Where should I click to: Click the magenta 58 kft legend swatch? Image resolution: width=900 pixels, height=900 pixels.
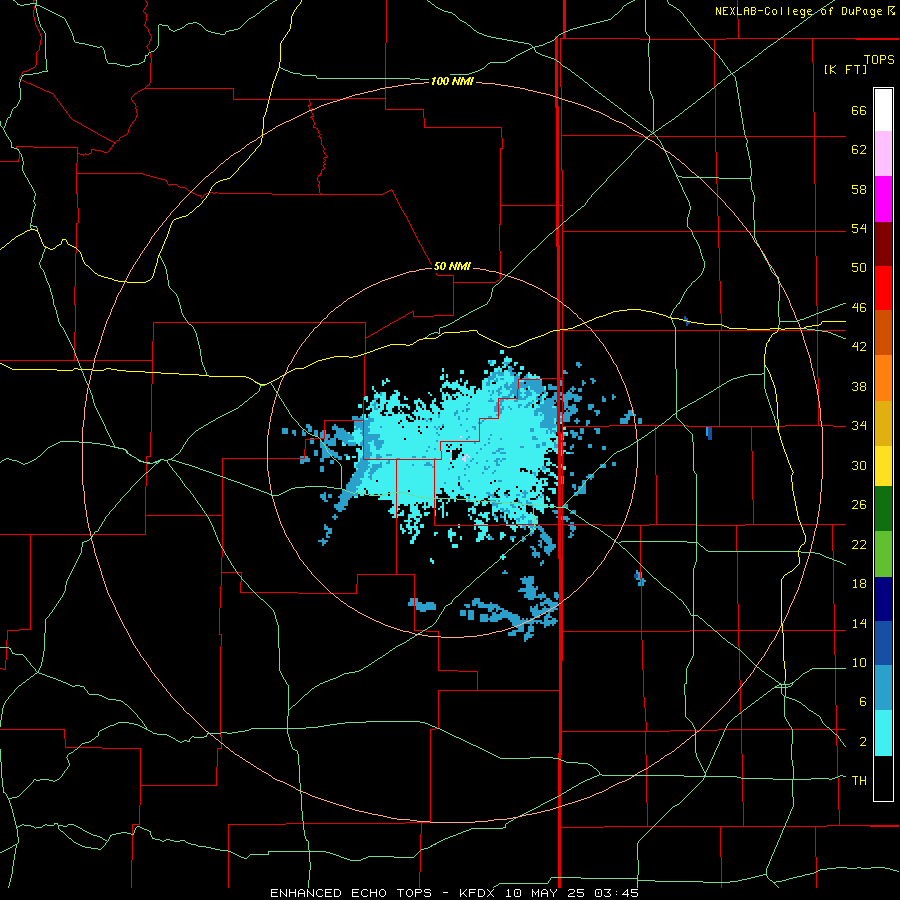(x=883, y=199)
